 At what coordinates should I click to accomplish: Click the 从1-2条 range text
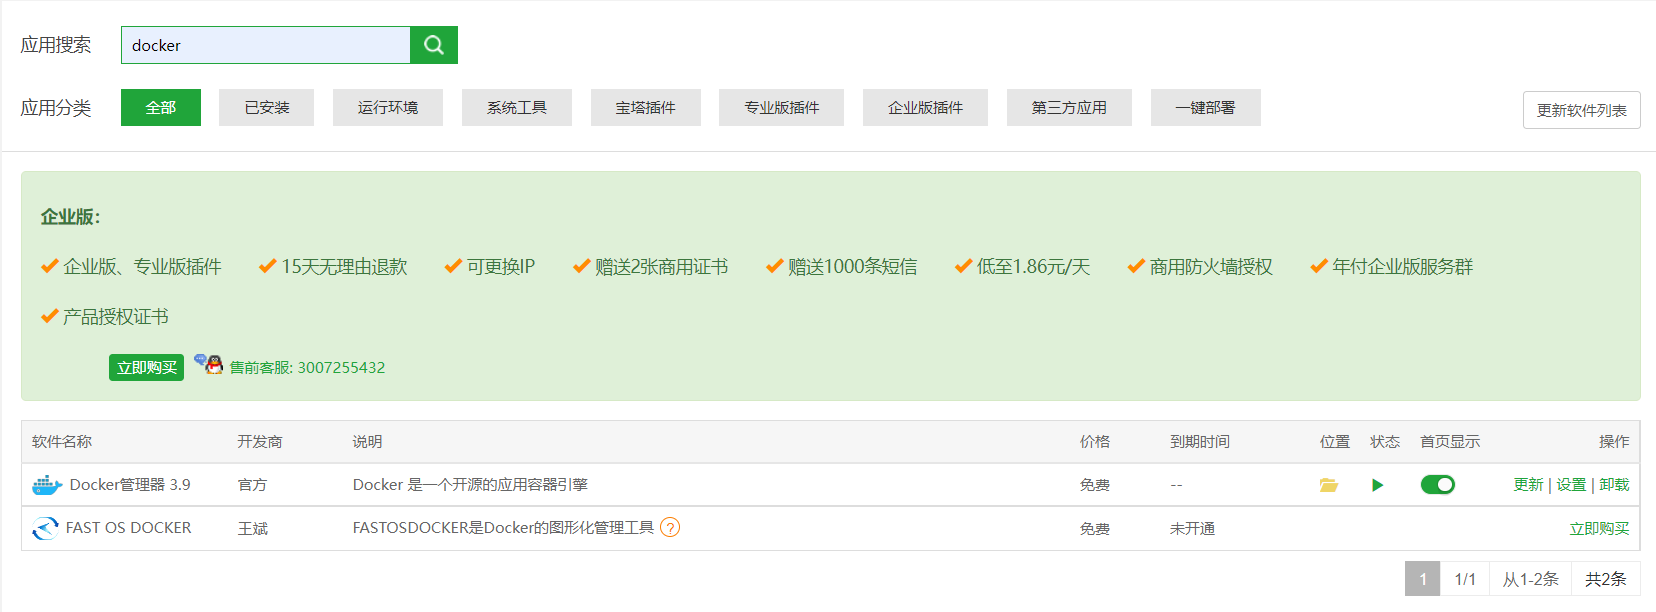click(1531, 579)
